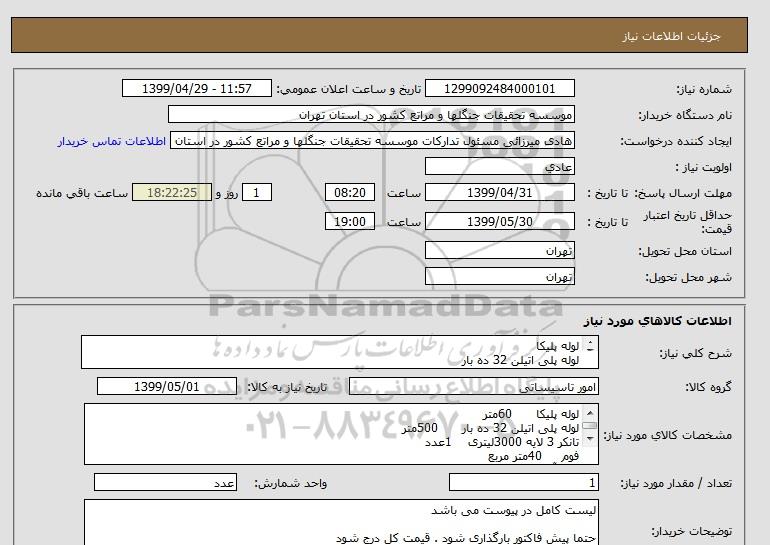Click the request creator field هادی میرزائی
Image resolution: width=770 pixels, height=545 pixels.
[x=372, y=141]
